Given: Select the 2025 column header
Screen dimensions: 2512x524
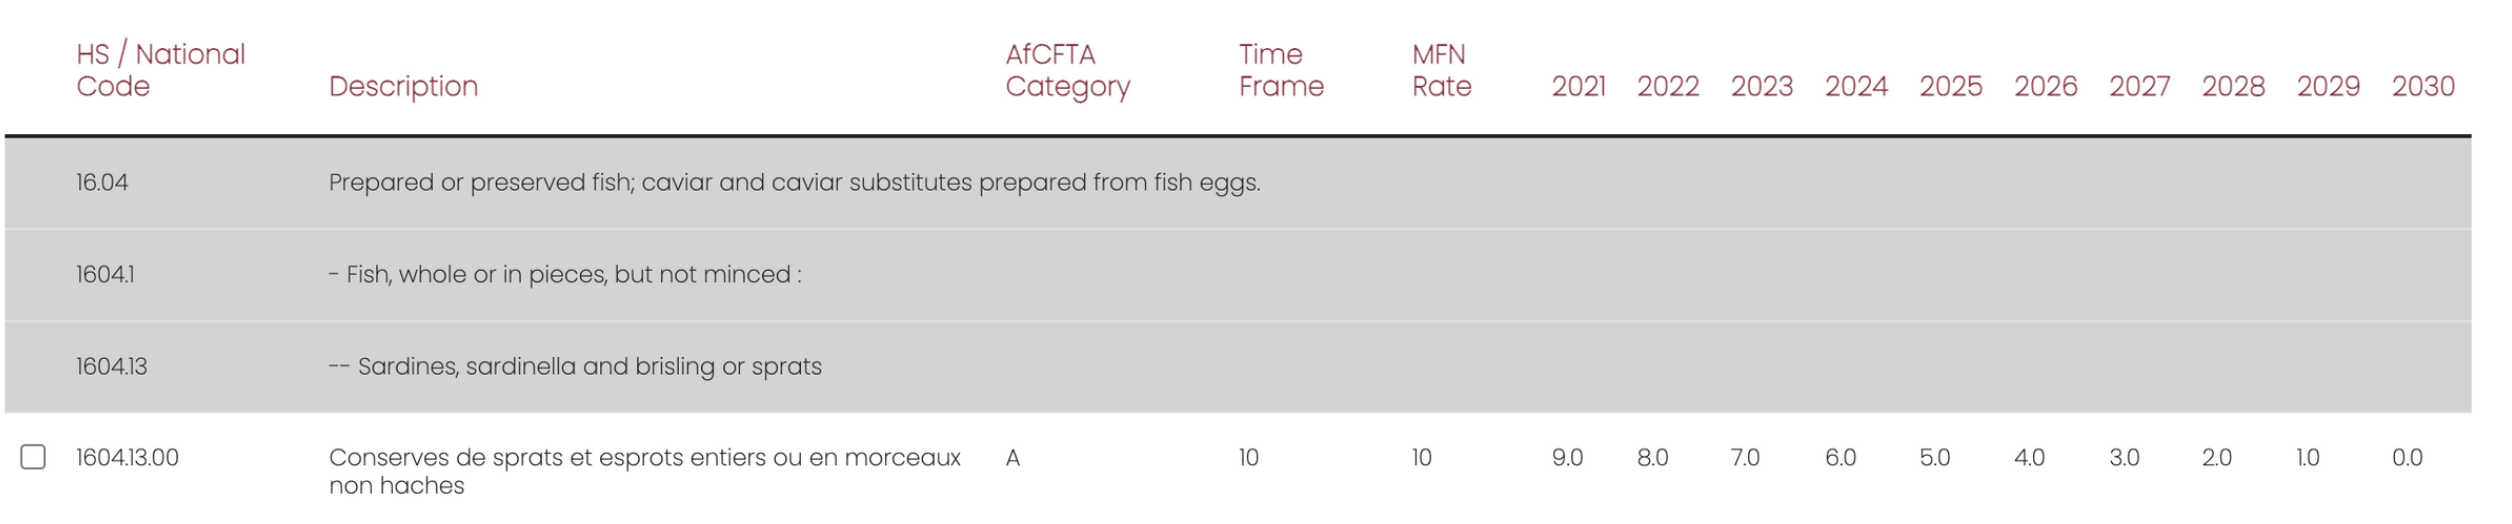Looking at the screenshot, I should pyautogui.click(x=1950, y=86).
